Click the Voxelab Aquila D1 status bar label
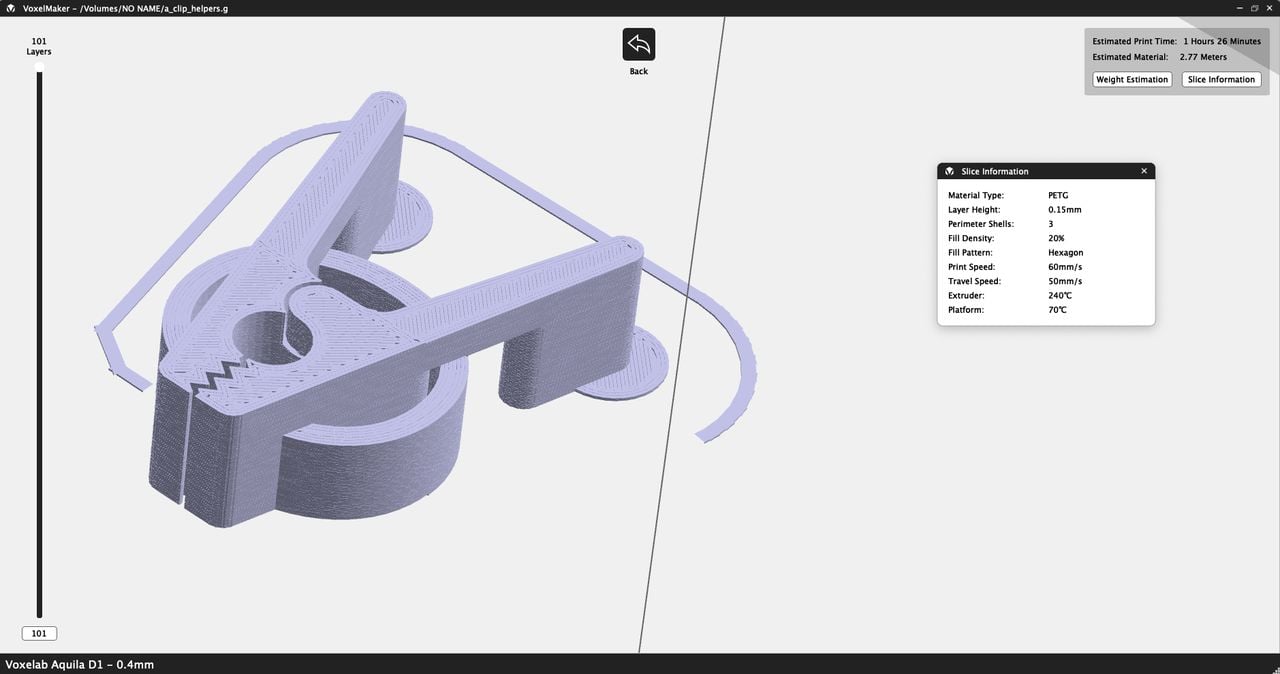 click(80, 664)
